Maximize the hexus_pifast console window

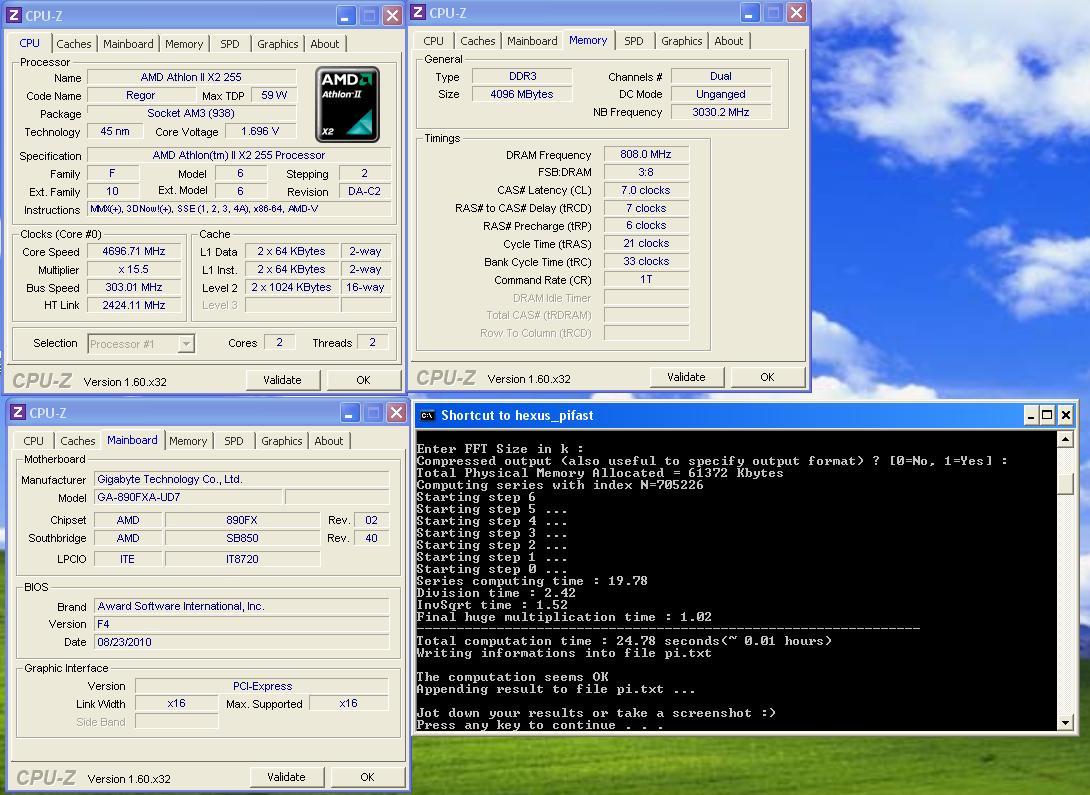click(x=1047, y=416)
